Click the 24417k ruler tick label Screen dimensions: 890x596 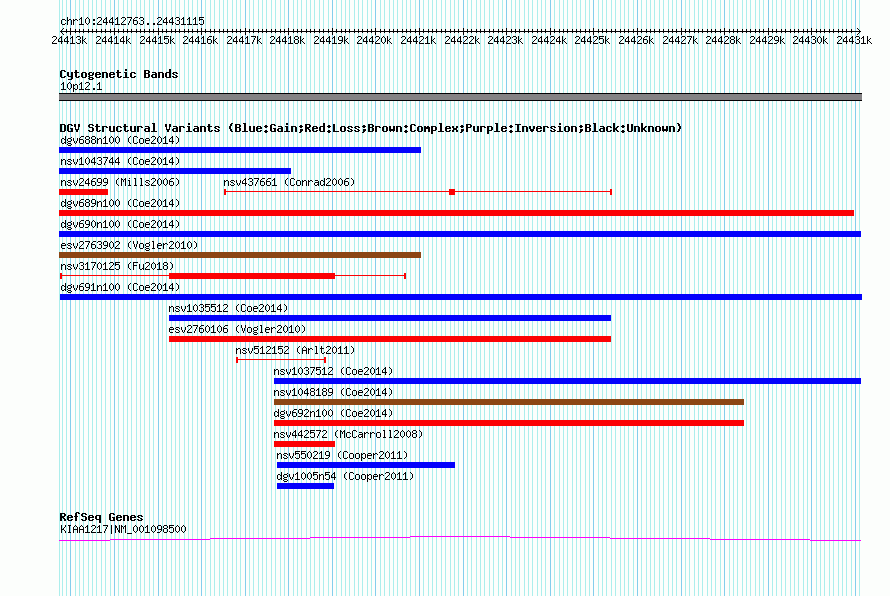click(244, 40)
